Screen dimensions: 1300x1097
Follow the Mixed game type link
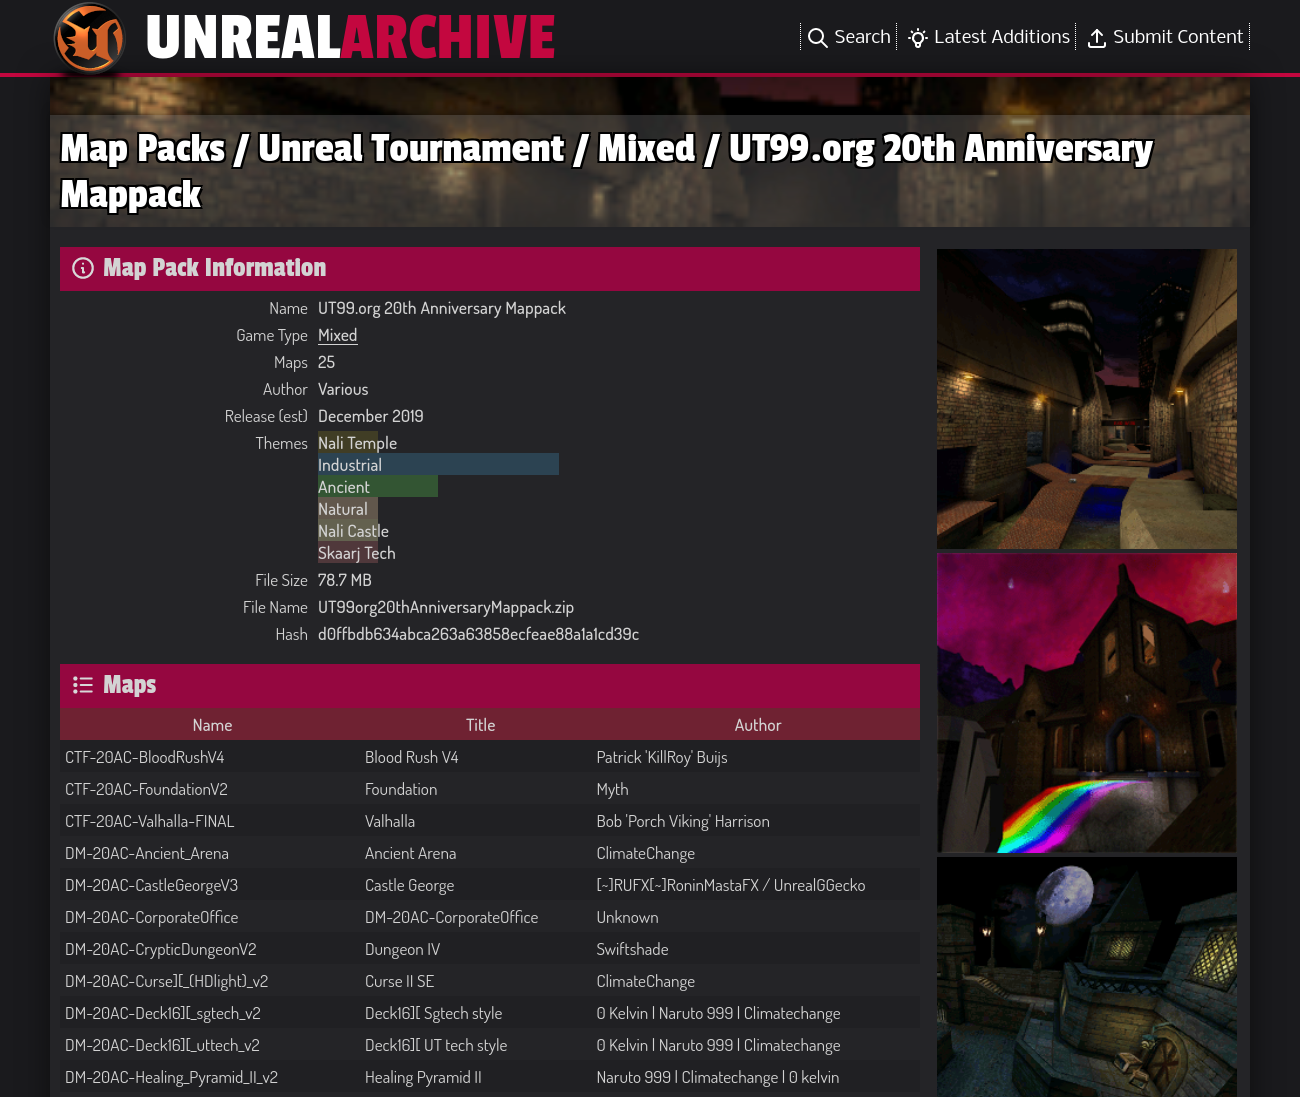click(337, 336)
